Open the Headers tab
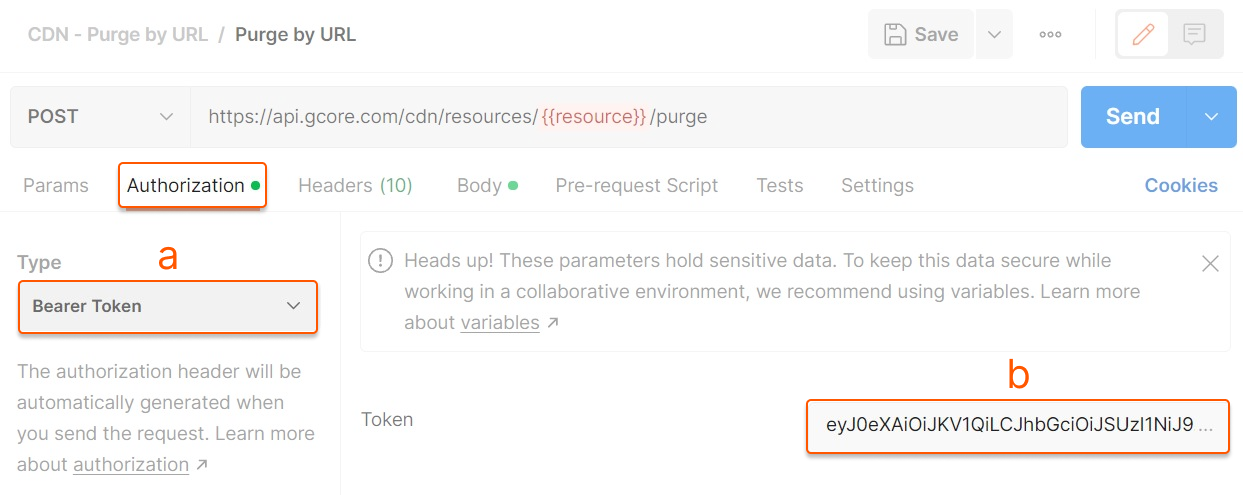Image resolution: width=1243 pixels, height=495 pixels. point(355,186)
